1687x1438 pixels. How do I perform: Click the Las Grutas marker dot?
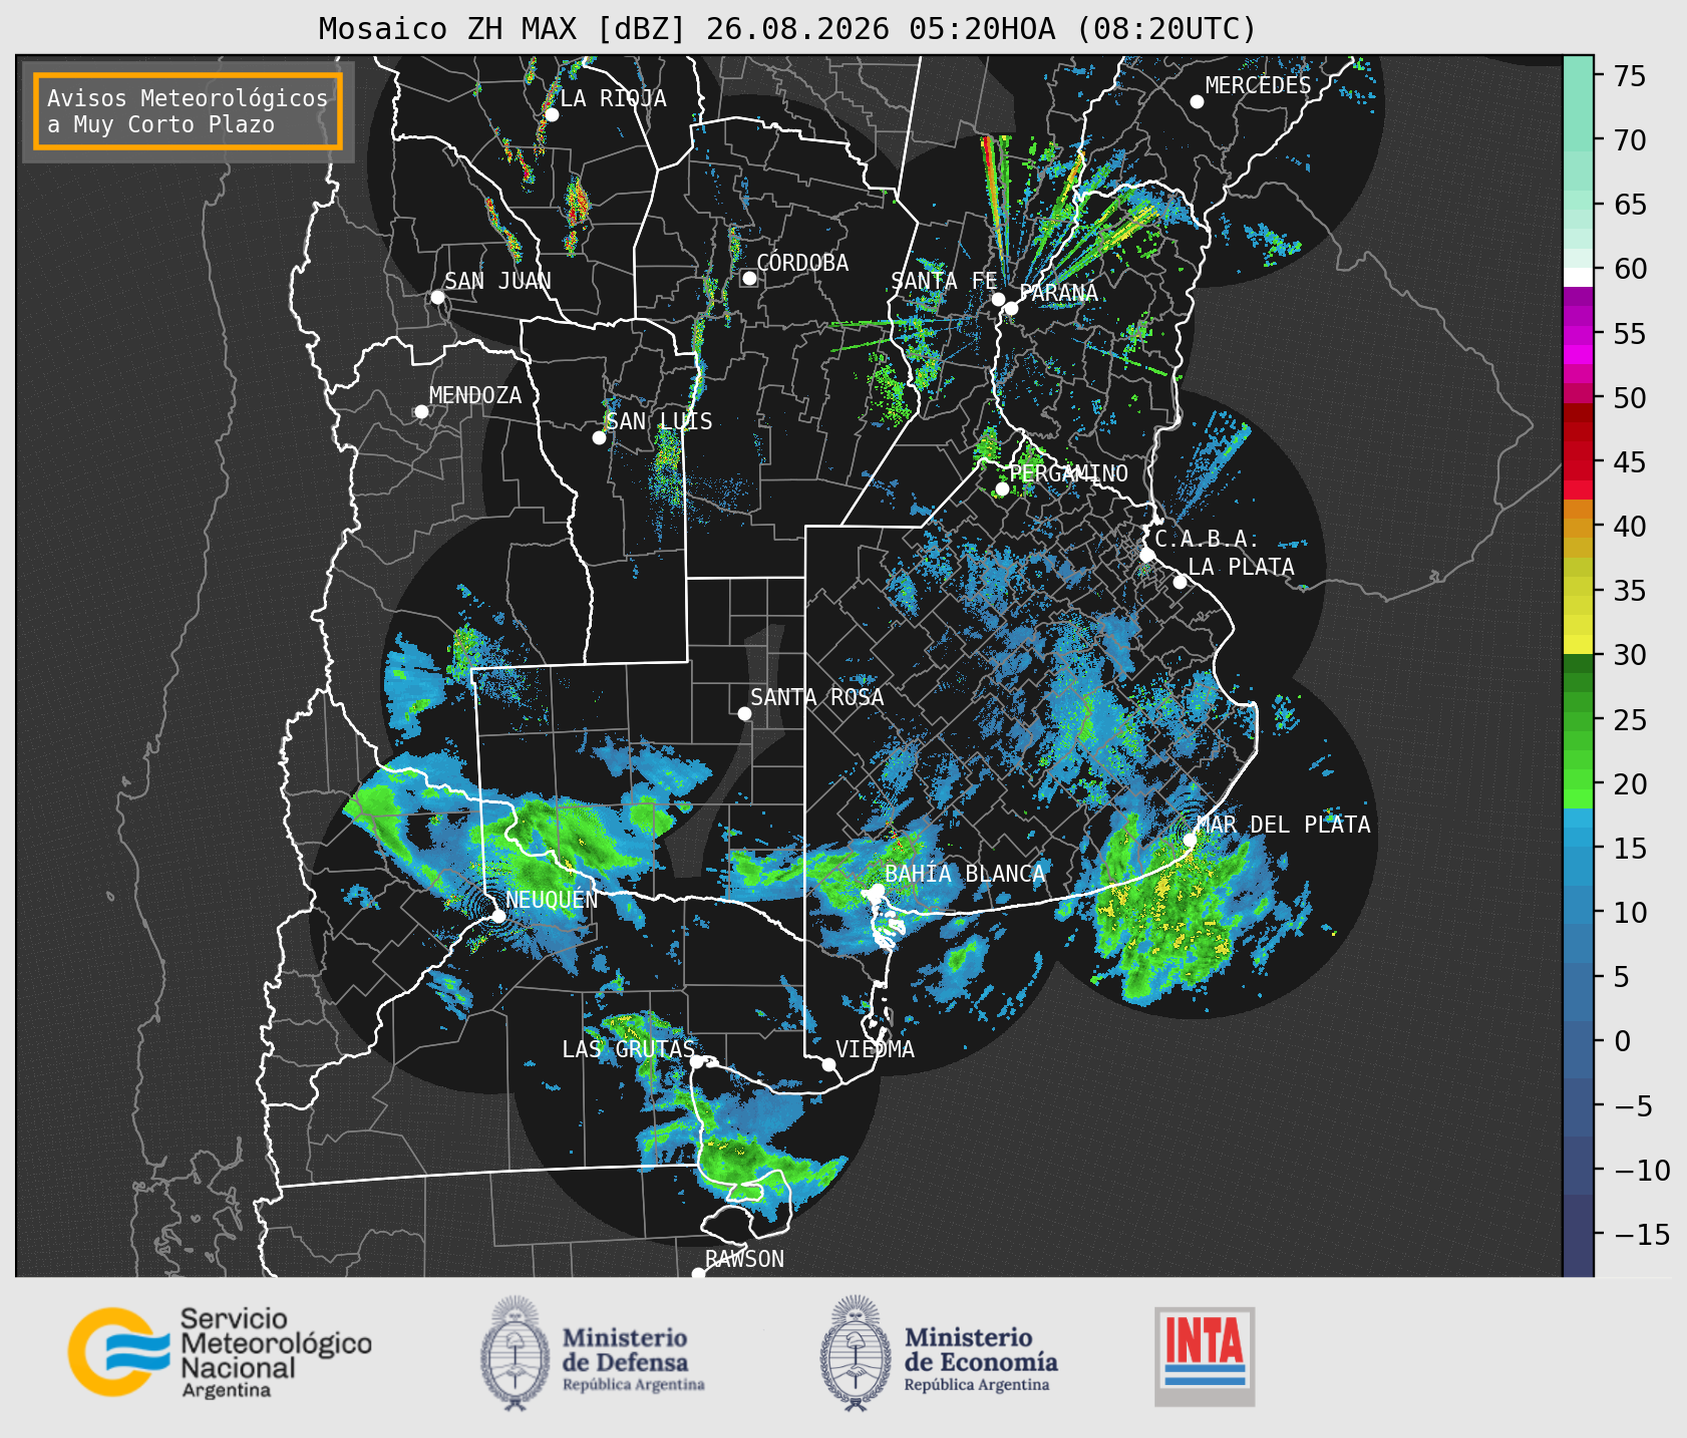(x=697, y=1062)
